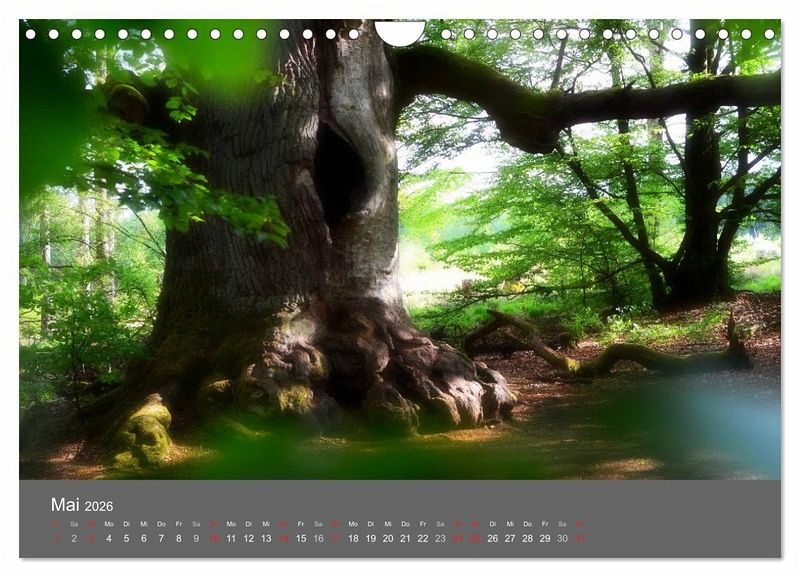Click the dark hollow in the tree trunk
The height and width of the screenshot is (577, 800).
point(339,175)
